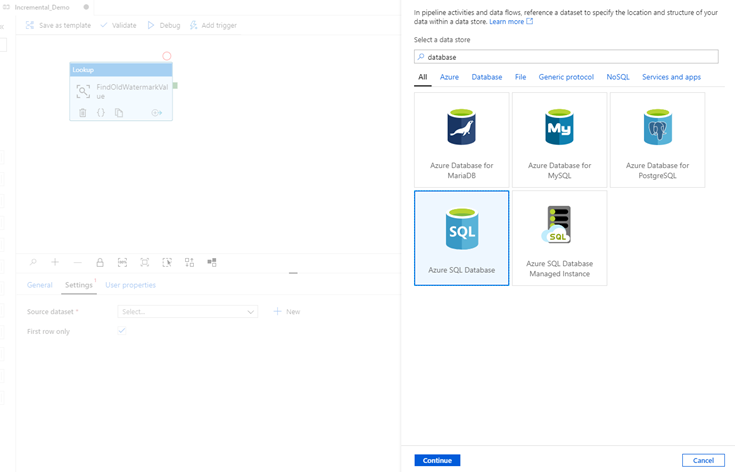Expand the Source dataset dropdown

(x=187, y=312)
